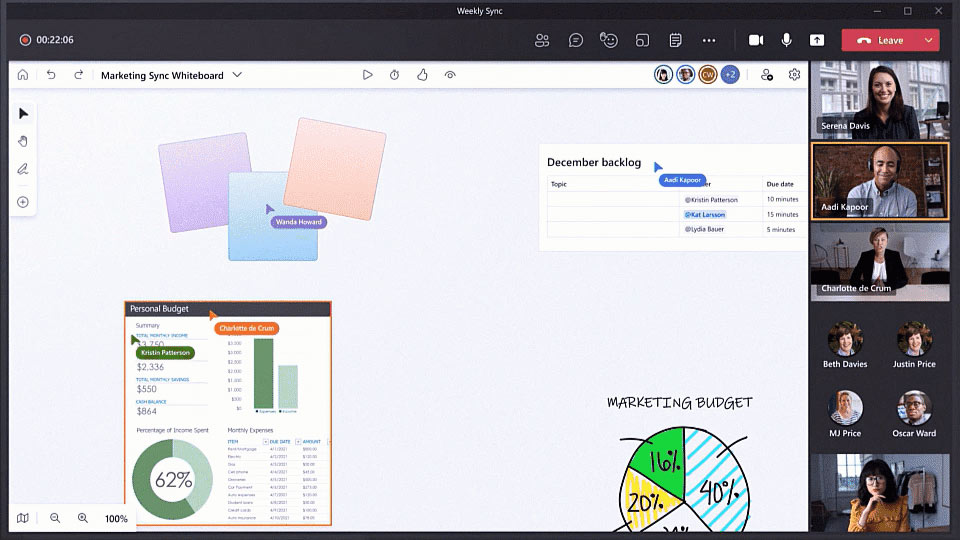Image resolution: width=960 pixels, height=540 pixels.
Task: Click the 100% zoom level value
Action: pos(116,519)
